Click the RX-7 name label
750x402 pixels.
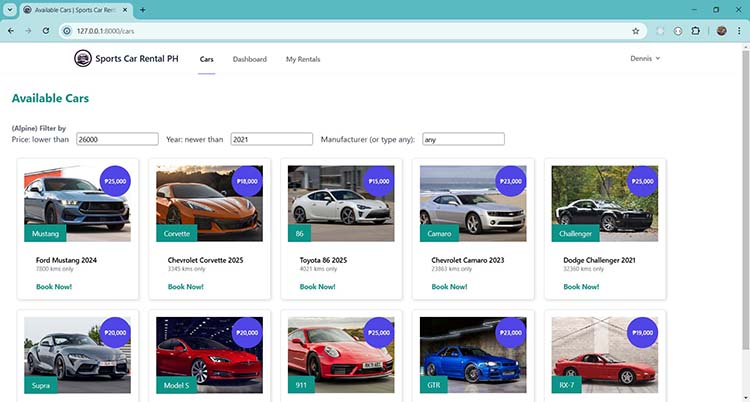(x=566, y=385)
